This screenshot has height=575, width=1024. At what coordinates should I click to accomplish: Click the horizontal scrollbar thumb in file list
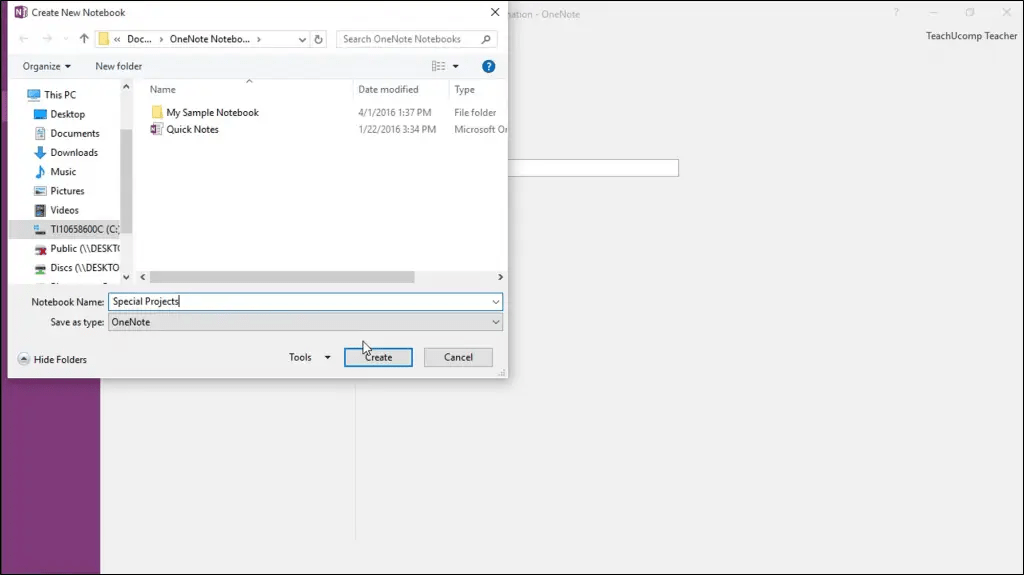pos(282,277)
